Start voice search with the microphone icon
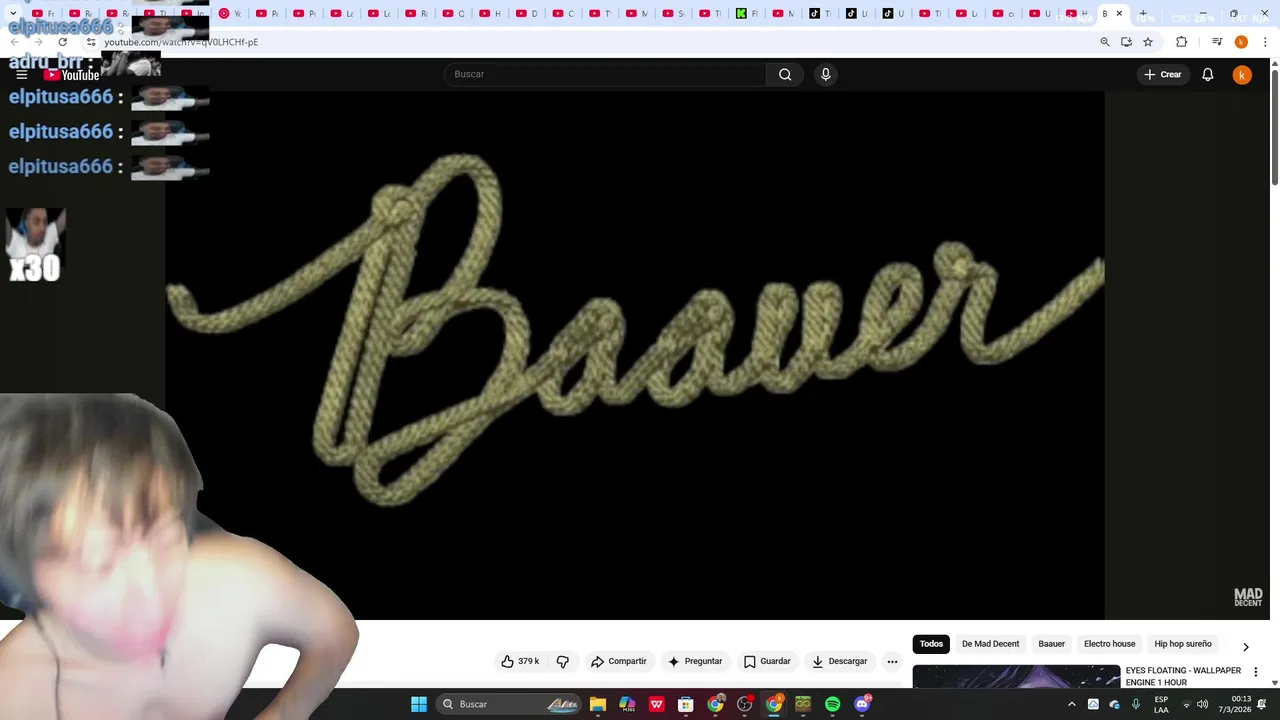Image resolution: width=1280 pixels, height=720 pixels. (825, 74)
